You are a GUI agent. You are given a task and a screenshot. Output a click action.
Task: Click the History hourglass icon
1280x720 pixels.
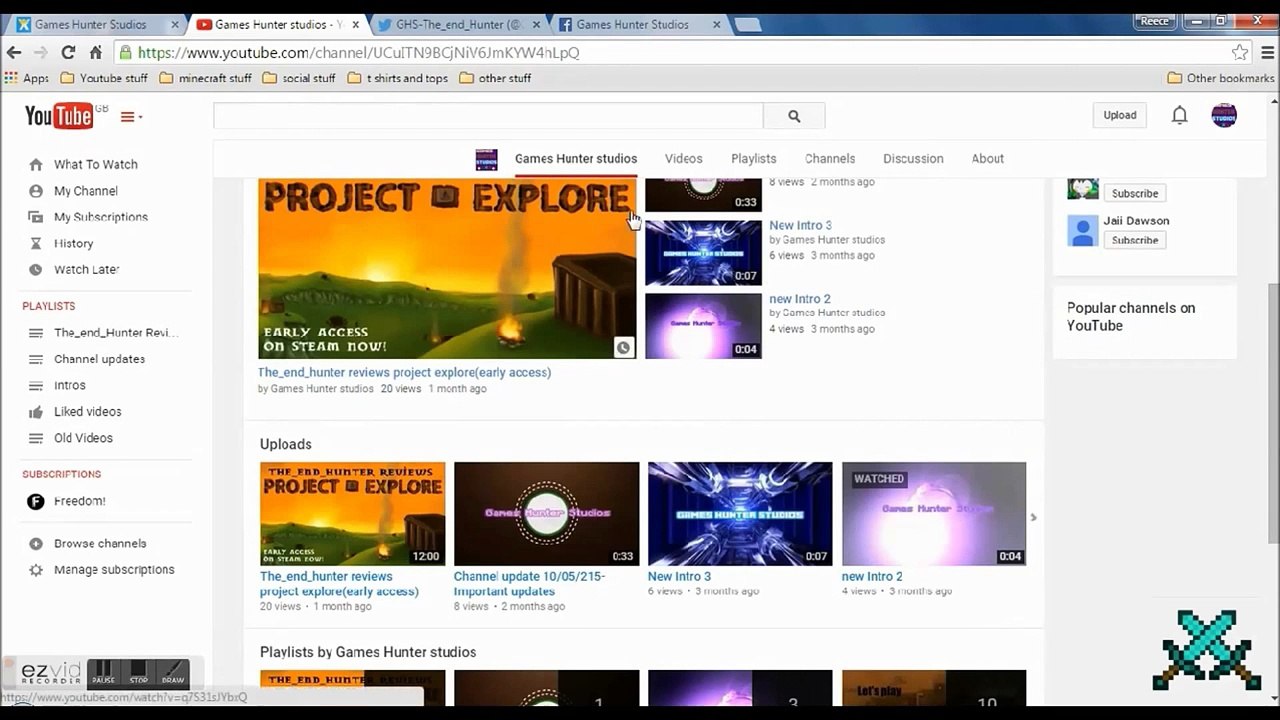pyautogui.click(x=36, y=243)
